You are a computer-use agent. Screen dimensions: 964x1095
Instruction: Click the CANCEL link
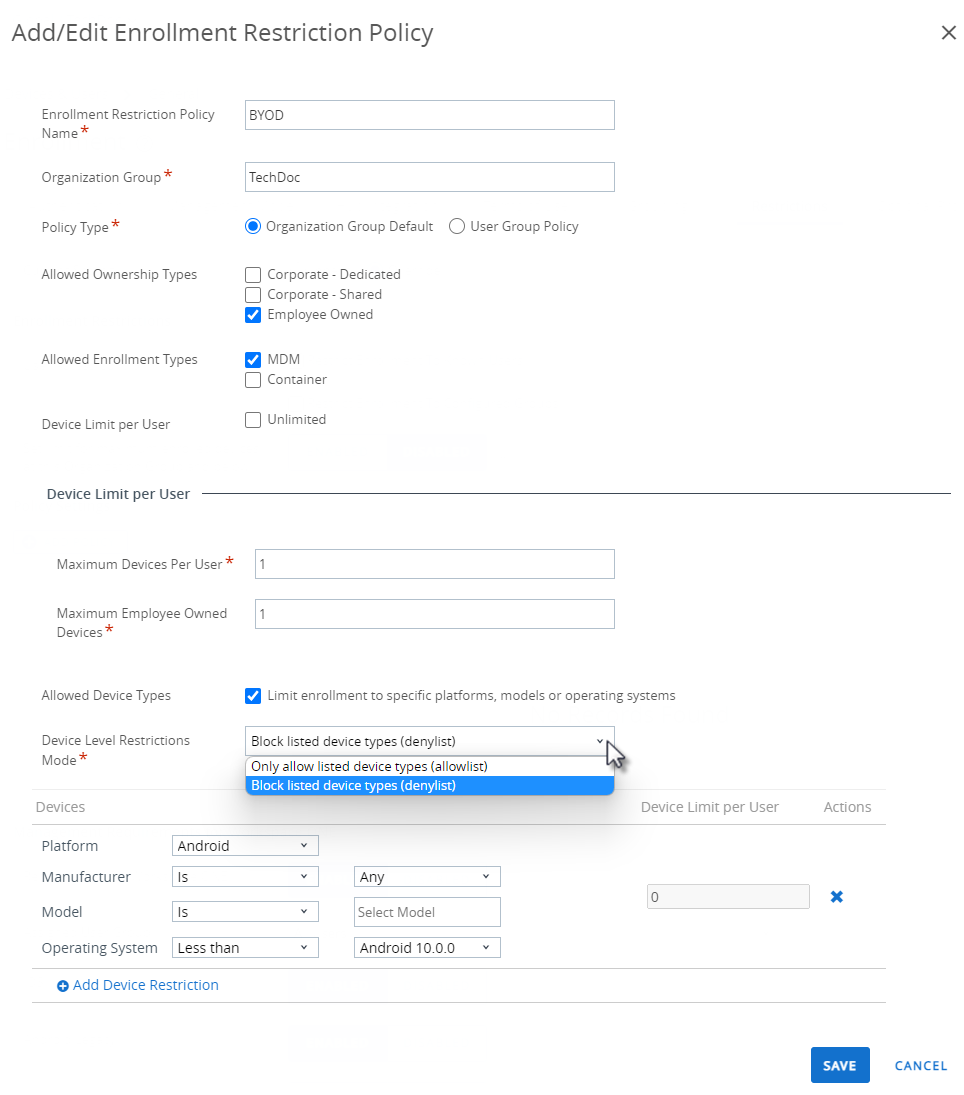pyautogui.click(x=921, y=1066)
